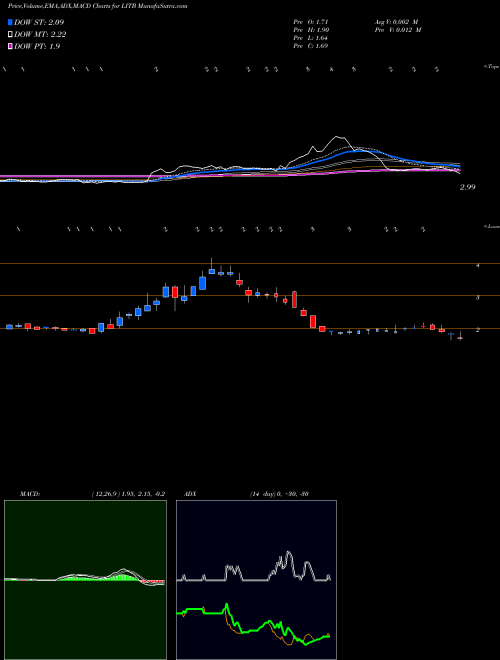Click the 'Pre H: 1.99' value

[x=311, y=30]
